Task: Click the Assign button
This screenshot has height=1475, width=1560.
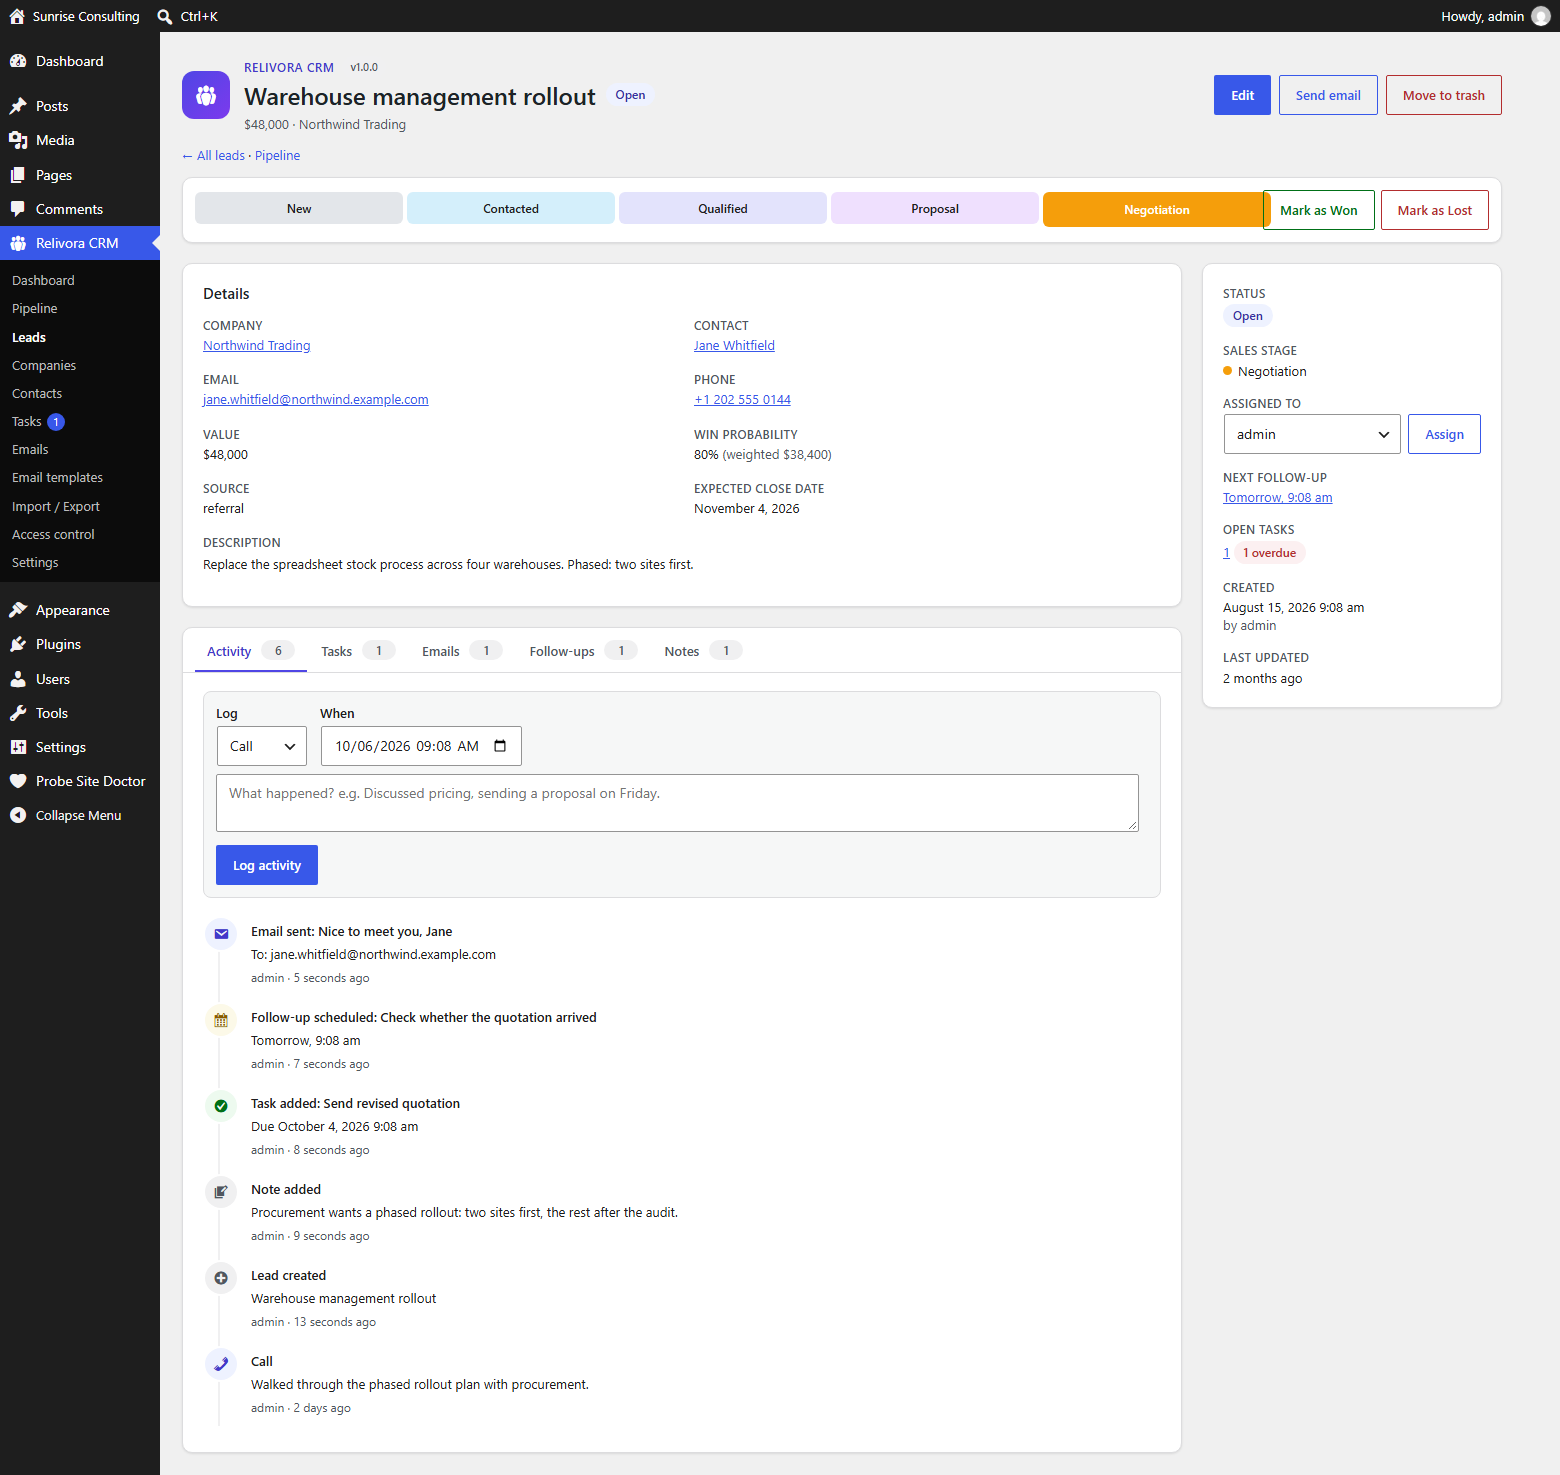Action: (x=1444, y=434)
